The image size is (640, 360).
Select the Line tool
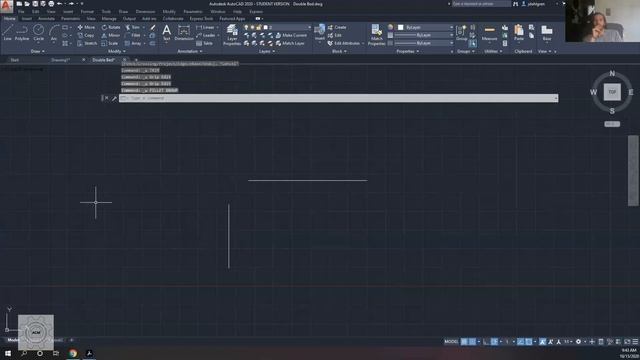7,32
